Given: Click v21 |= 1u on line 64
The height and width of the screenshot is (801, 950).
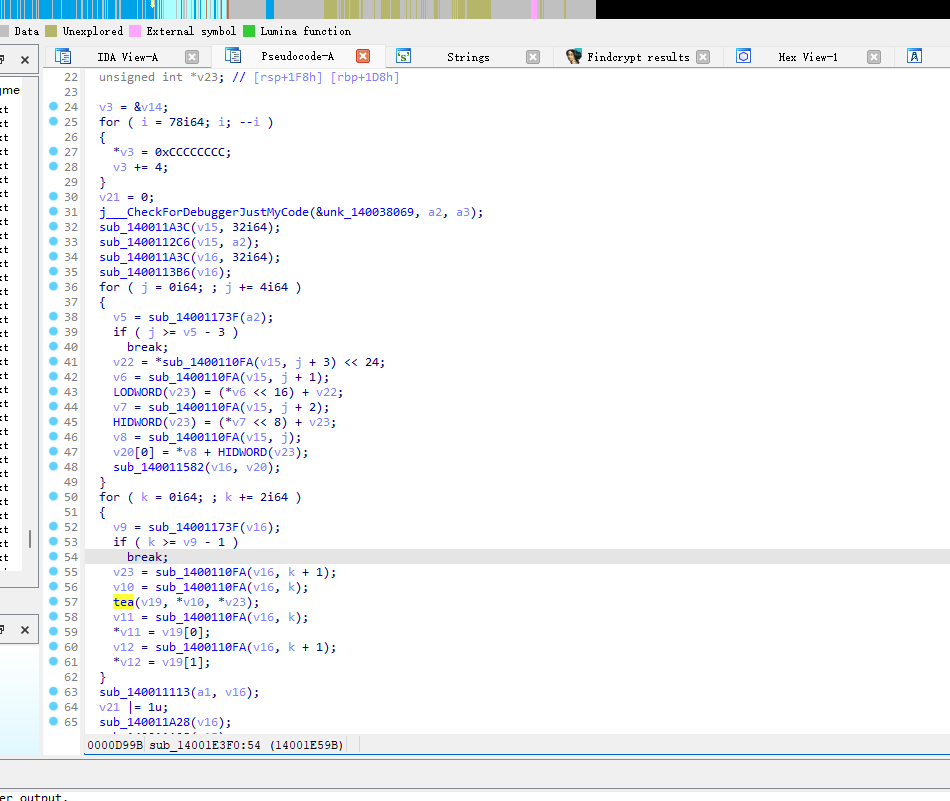Looking at the screenshot, I should coord(134,707).
